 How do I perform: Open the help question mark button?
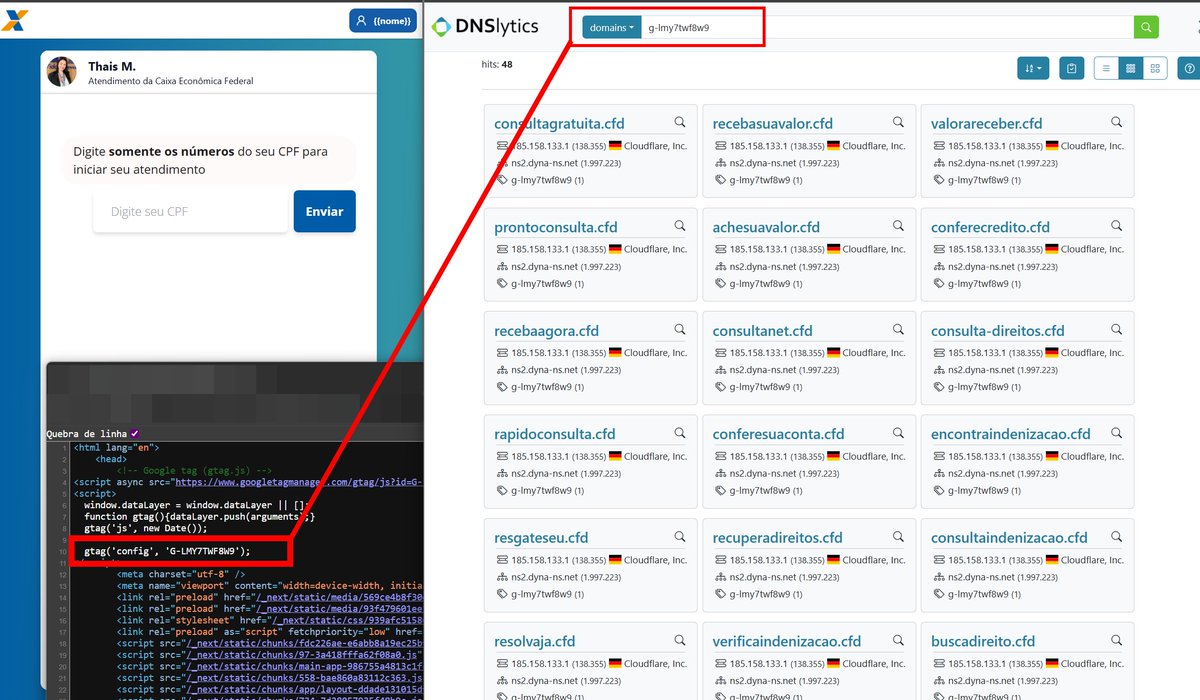(1189, 68)
